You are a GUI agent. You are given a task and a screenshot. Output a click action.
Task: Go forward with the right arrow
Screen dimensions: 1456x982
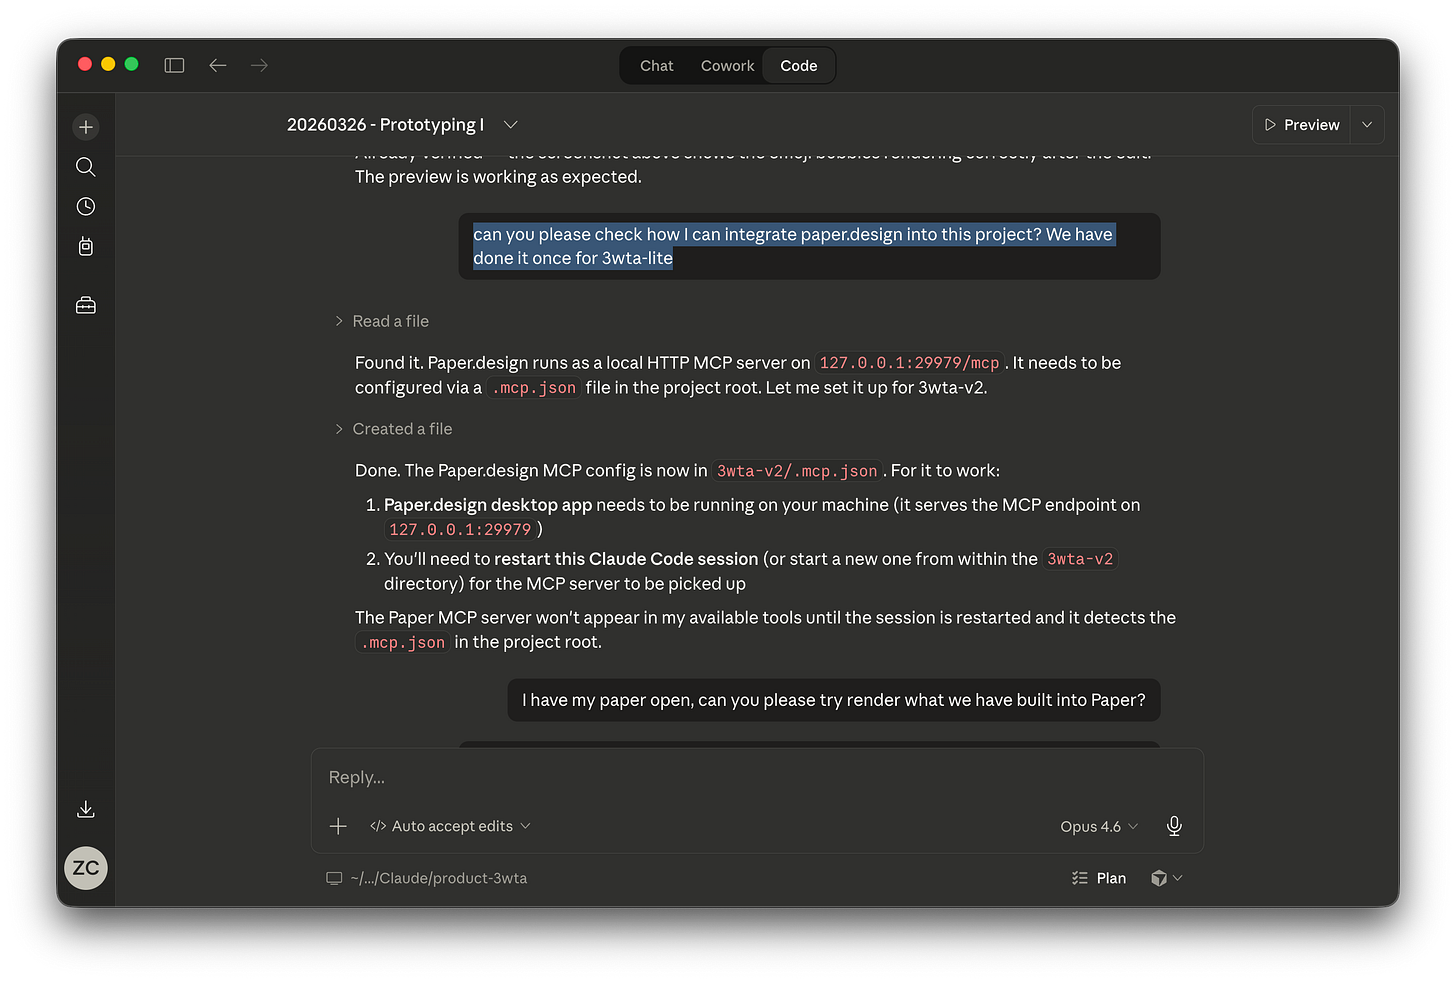pyautogui.click(x=259, y=65)
